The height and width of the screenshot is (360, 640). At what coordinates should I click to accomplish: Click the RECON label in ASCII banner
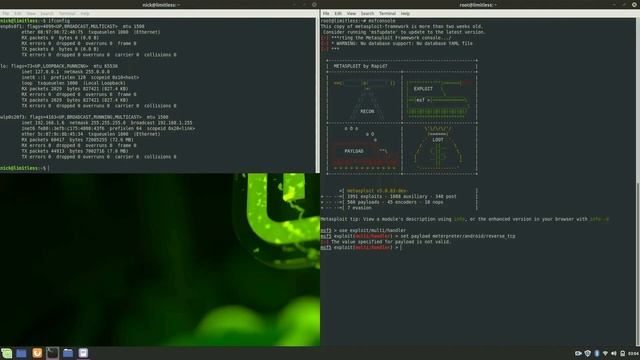[x=367, y=111]
